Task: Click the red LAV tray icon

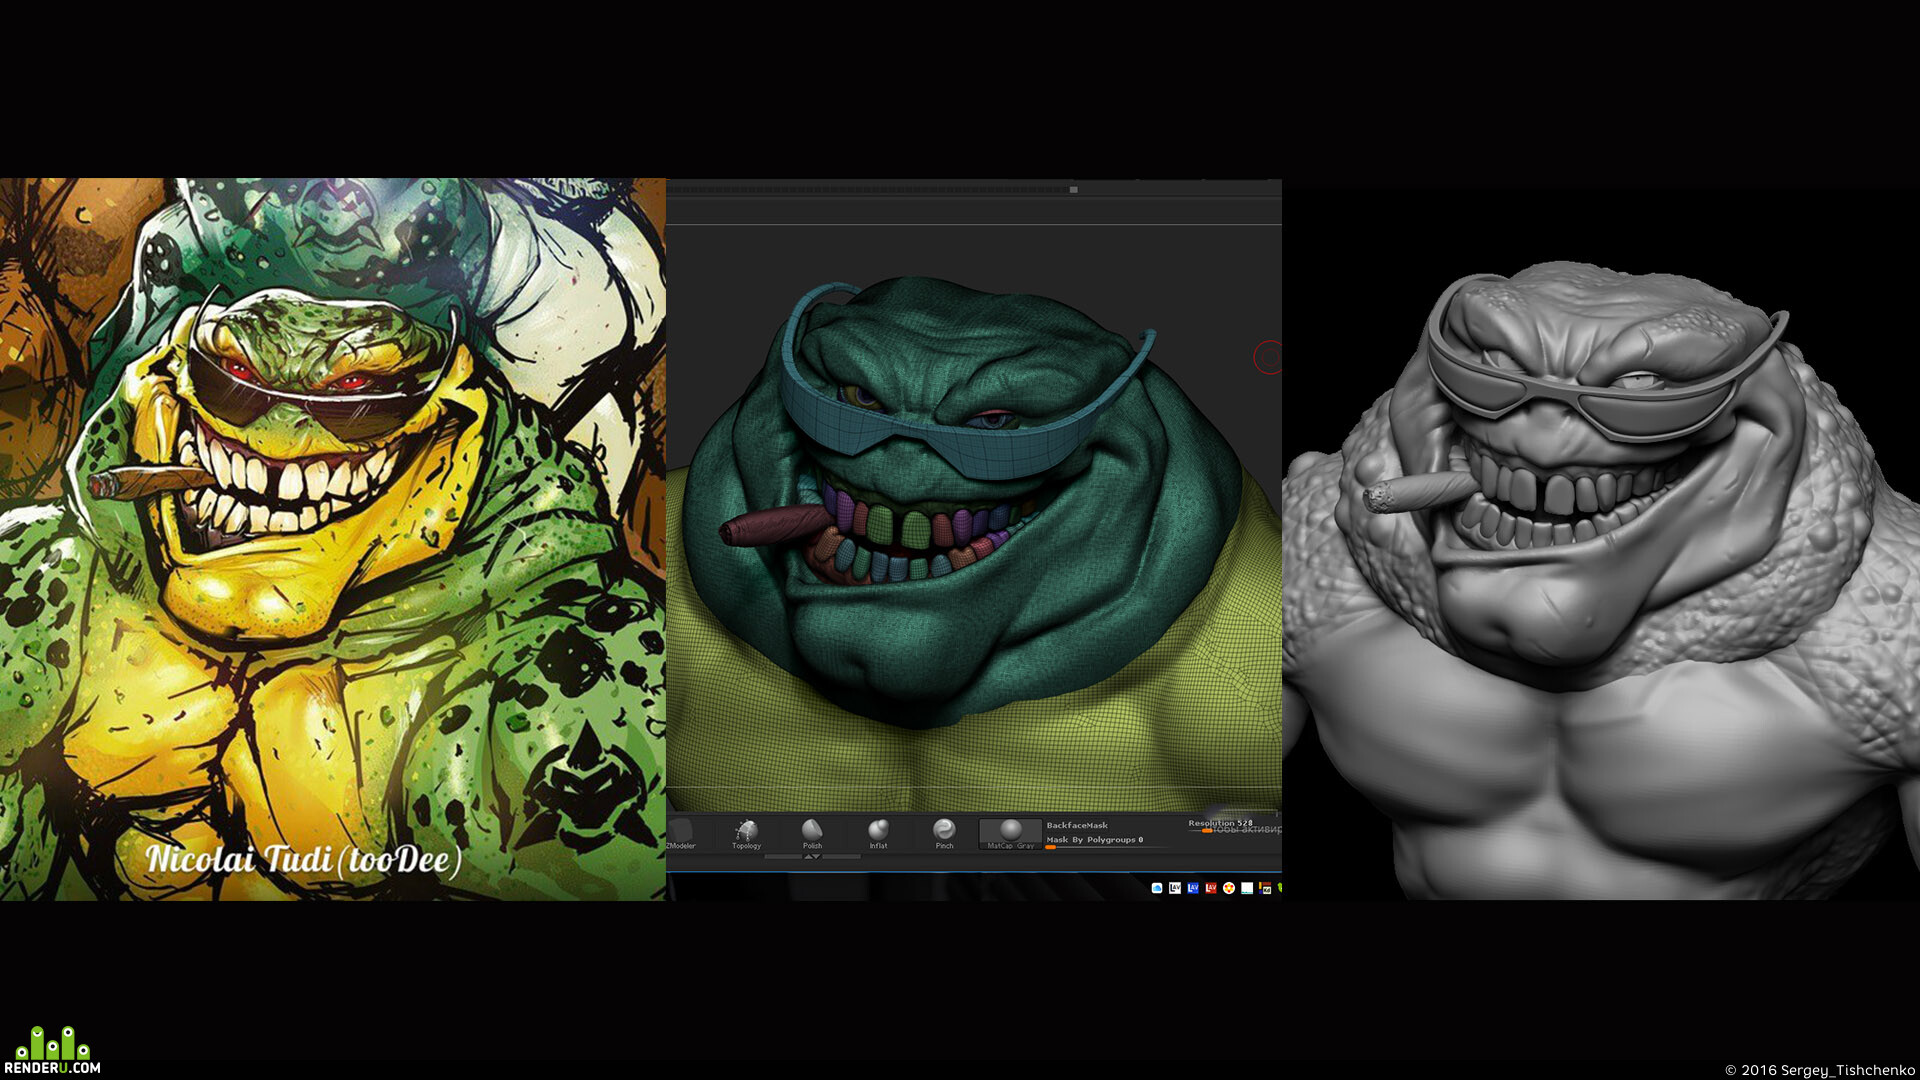Action: [1211, 888]
